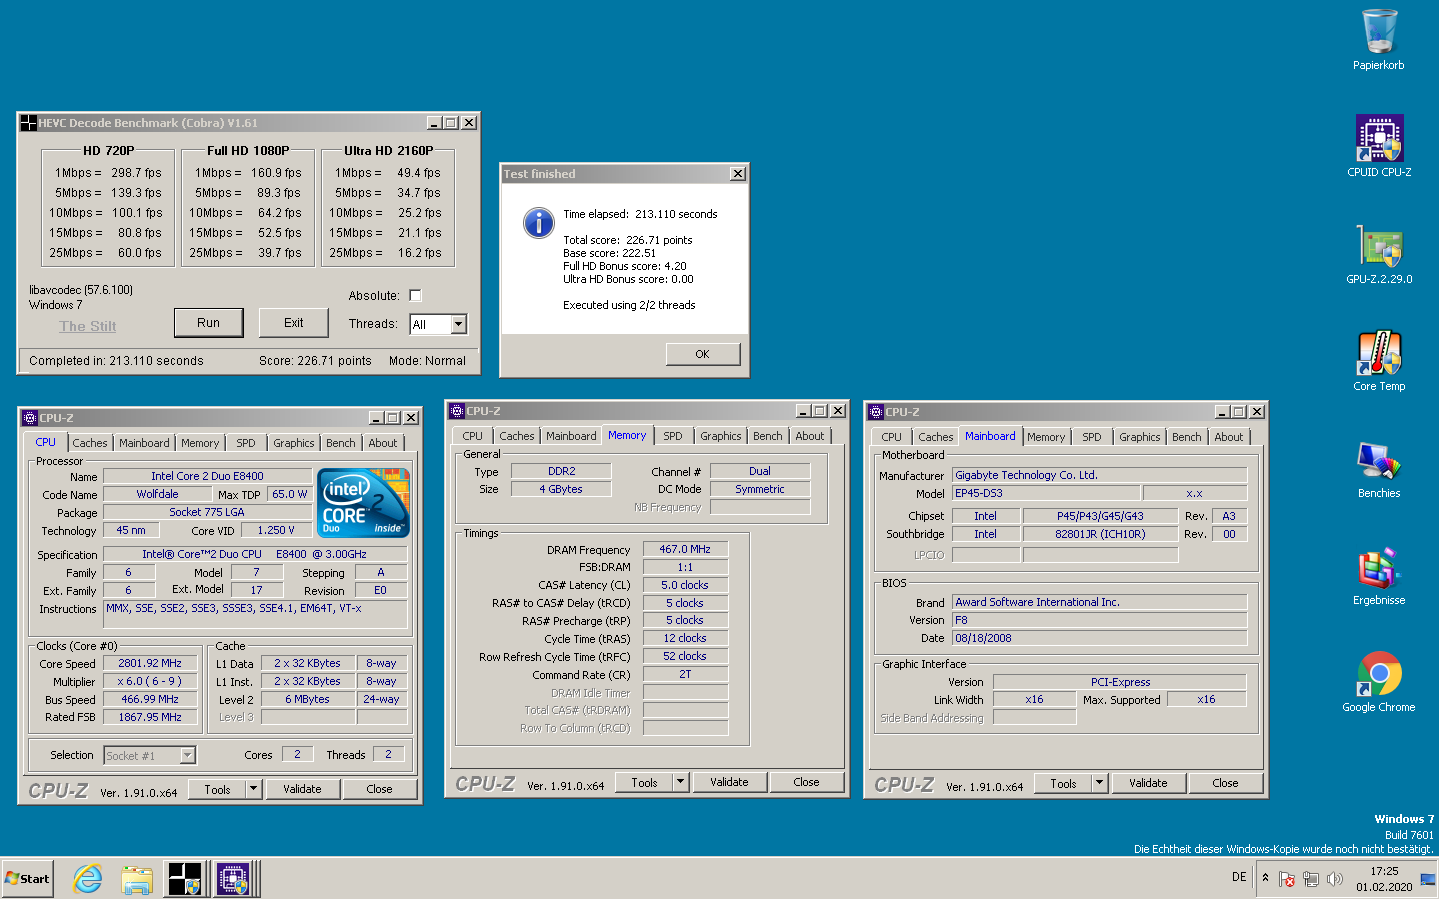Open About tab in left CPU-Z window
Viewport: 1439px width, 899px height.
click(x=383, y=443)
